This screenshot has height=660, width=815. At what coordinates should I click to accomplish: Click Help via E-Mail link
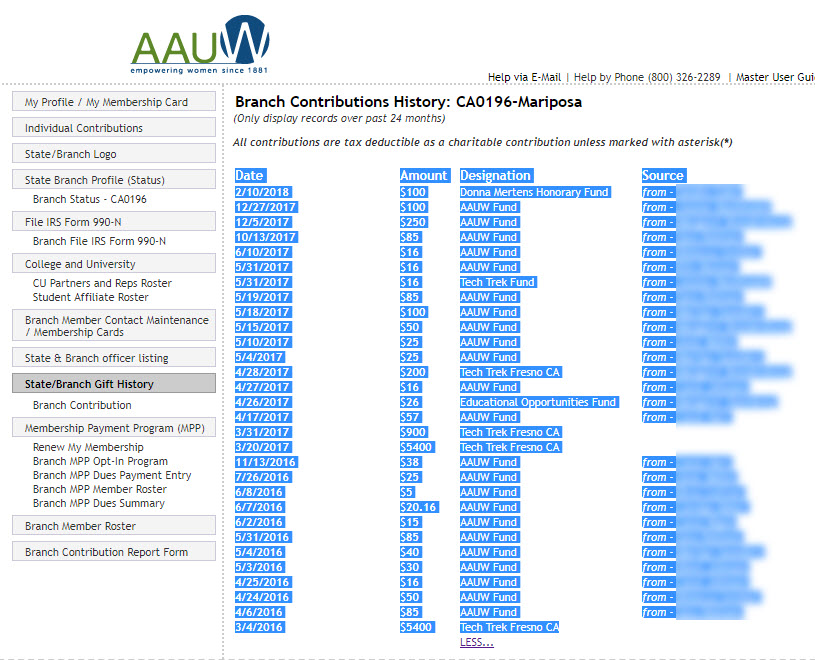[x=524, y=77]
